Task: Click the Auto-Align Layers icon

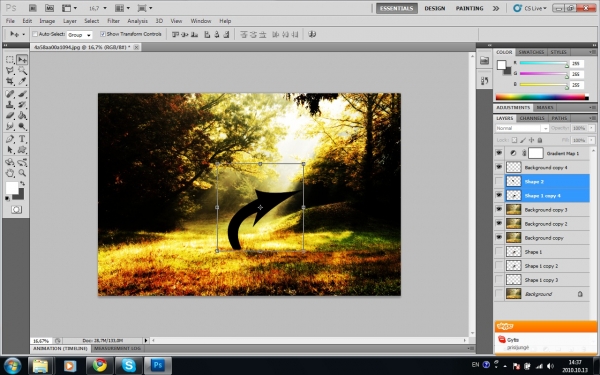Action: pos(312,34)
